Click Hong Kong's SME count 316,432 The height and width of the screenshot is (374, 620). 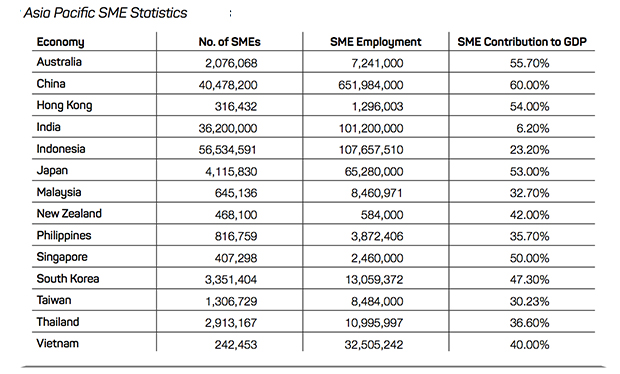coord(236,106)
